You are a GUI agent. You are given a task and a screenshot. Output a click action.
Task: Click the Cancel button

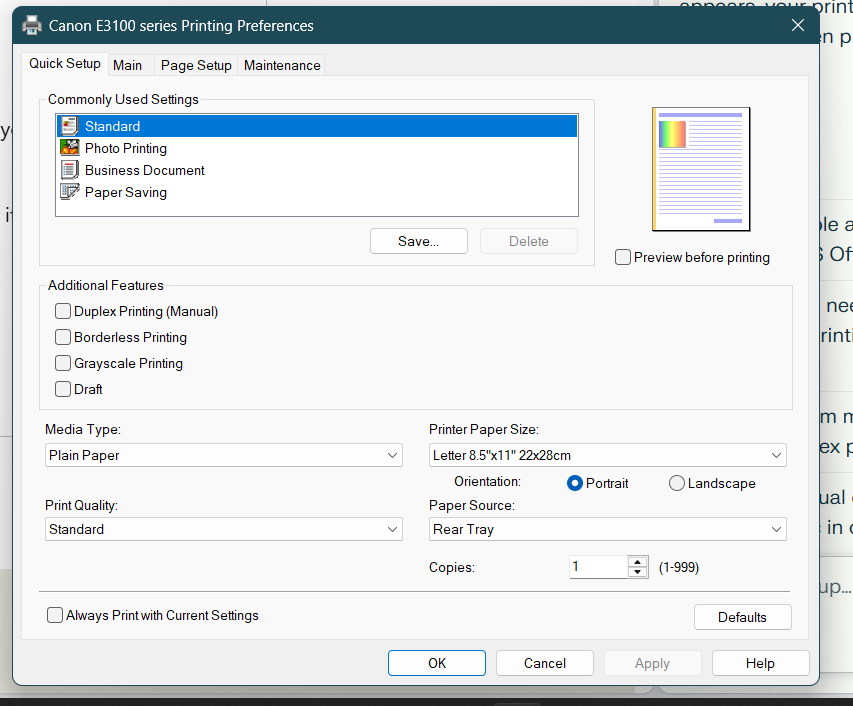(545, 663)
